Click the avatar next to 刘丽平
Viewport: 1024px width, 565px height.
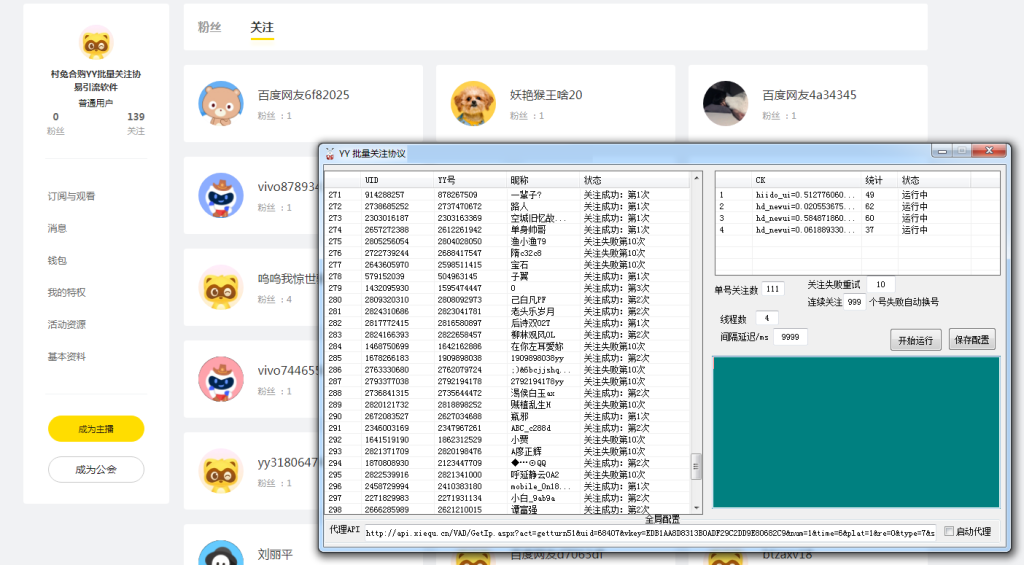click(x=220, y=555)
